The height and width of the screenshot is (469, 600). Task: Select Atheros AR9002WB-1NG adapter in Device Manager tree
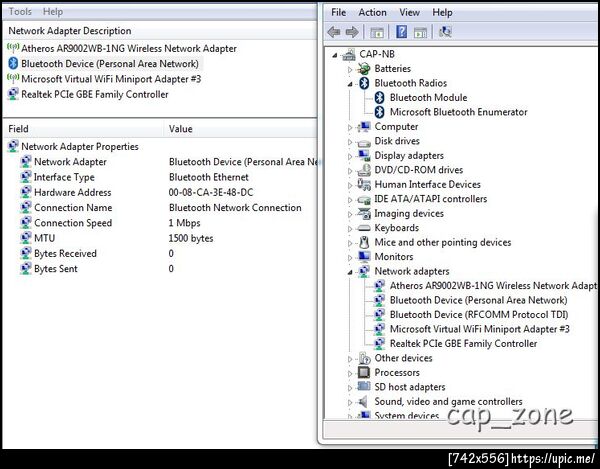point(493,285)
